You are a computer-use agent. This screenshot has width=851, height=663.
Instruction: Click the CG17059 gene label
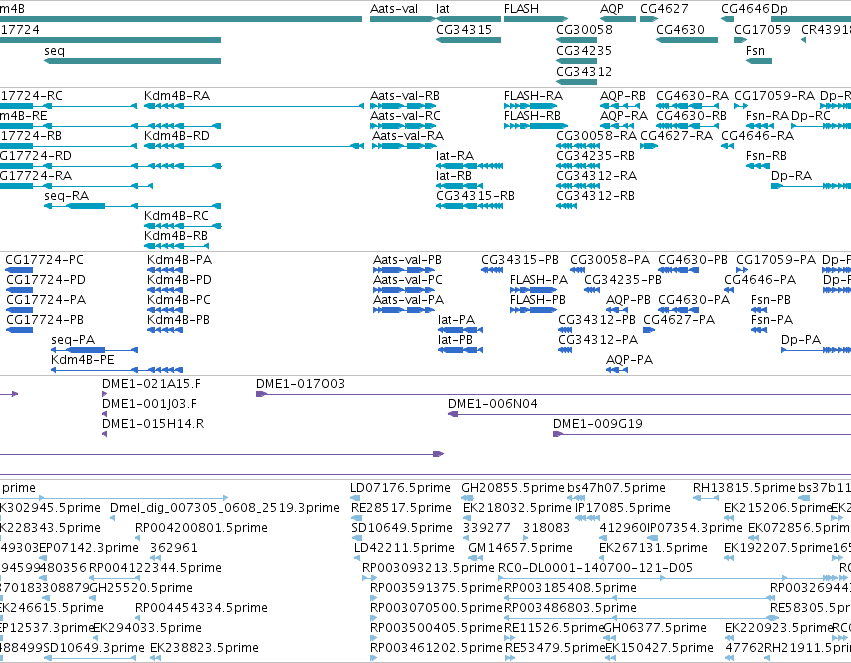pos(762,30)
